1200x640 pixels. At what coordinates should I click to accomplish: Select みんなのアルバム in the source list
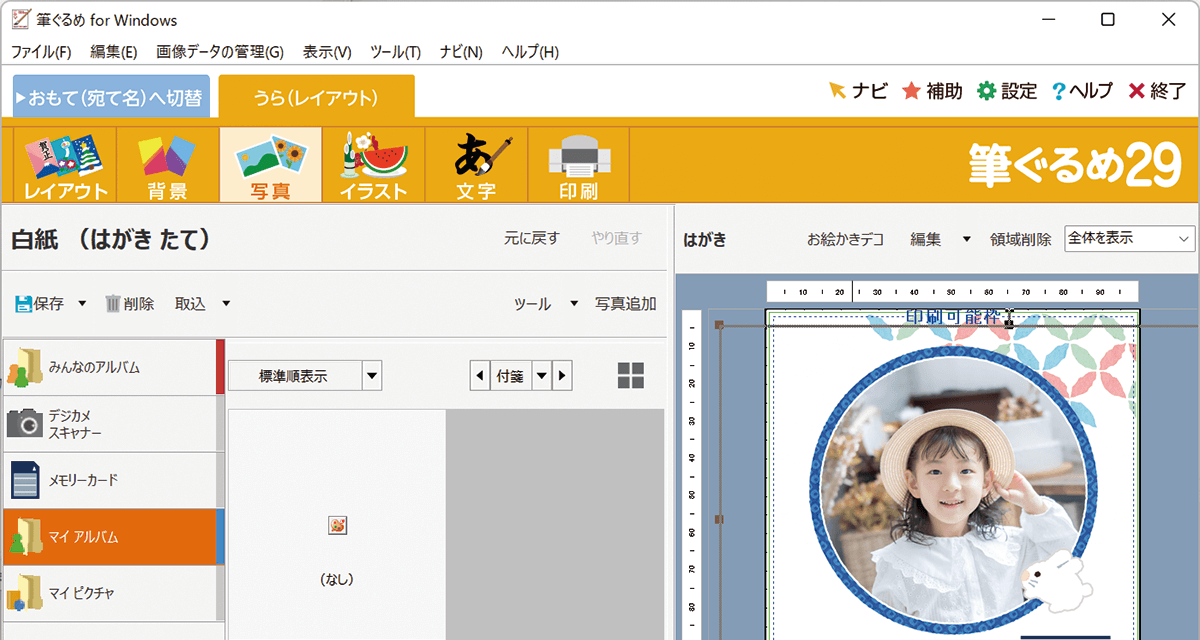click(113, 367)
